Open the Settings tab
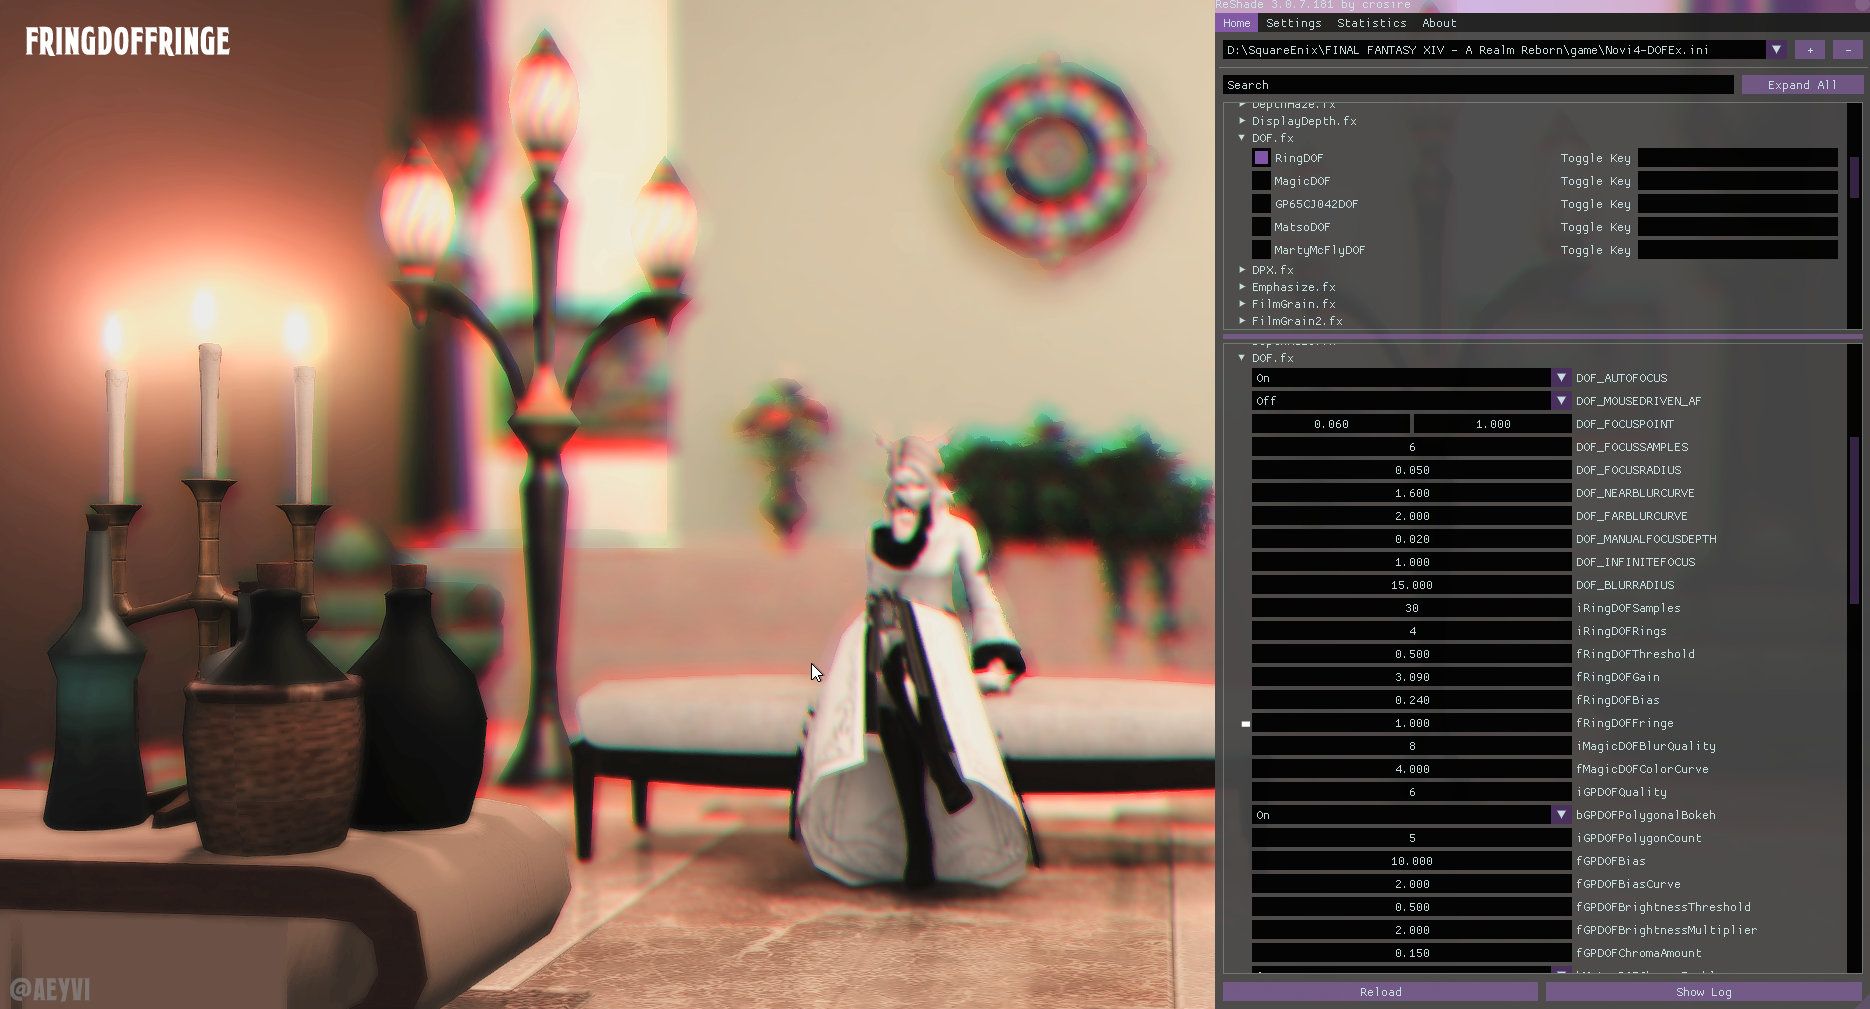The height and width of the screenshot is (1009, 1870). point(1293,23)
